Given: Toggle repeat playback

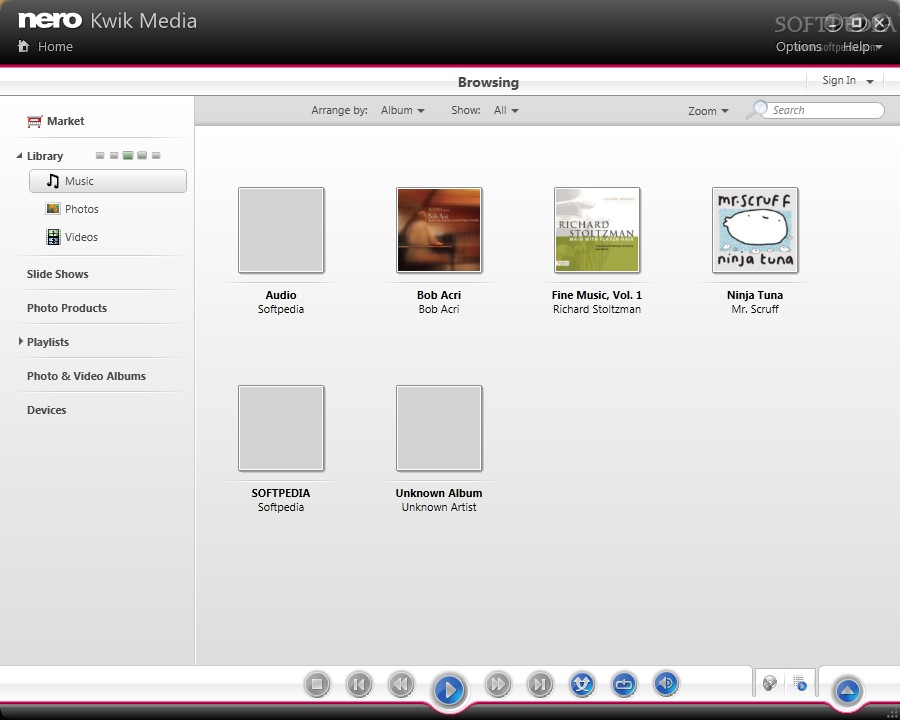Looking at the screenshot, I should tap(624, 683).
